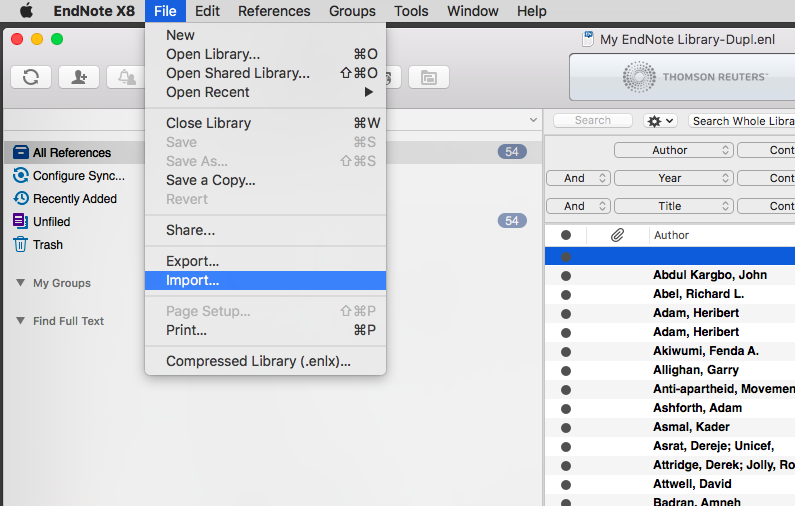Select Open Library in File menu
The width and height of the screenshot is (795, 506).
tap(265, 54)
